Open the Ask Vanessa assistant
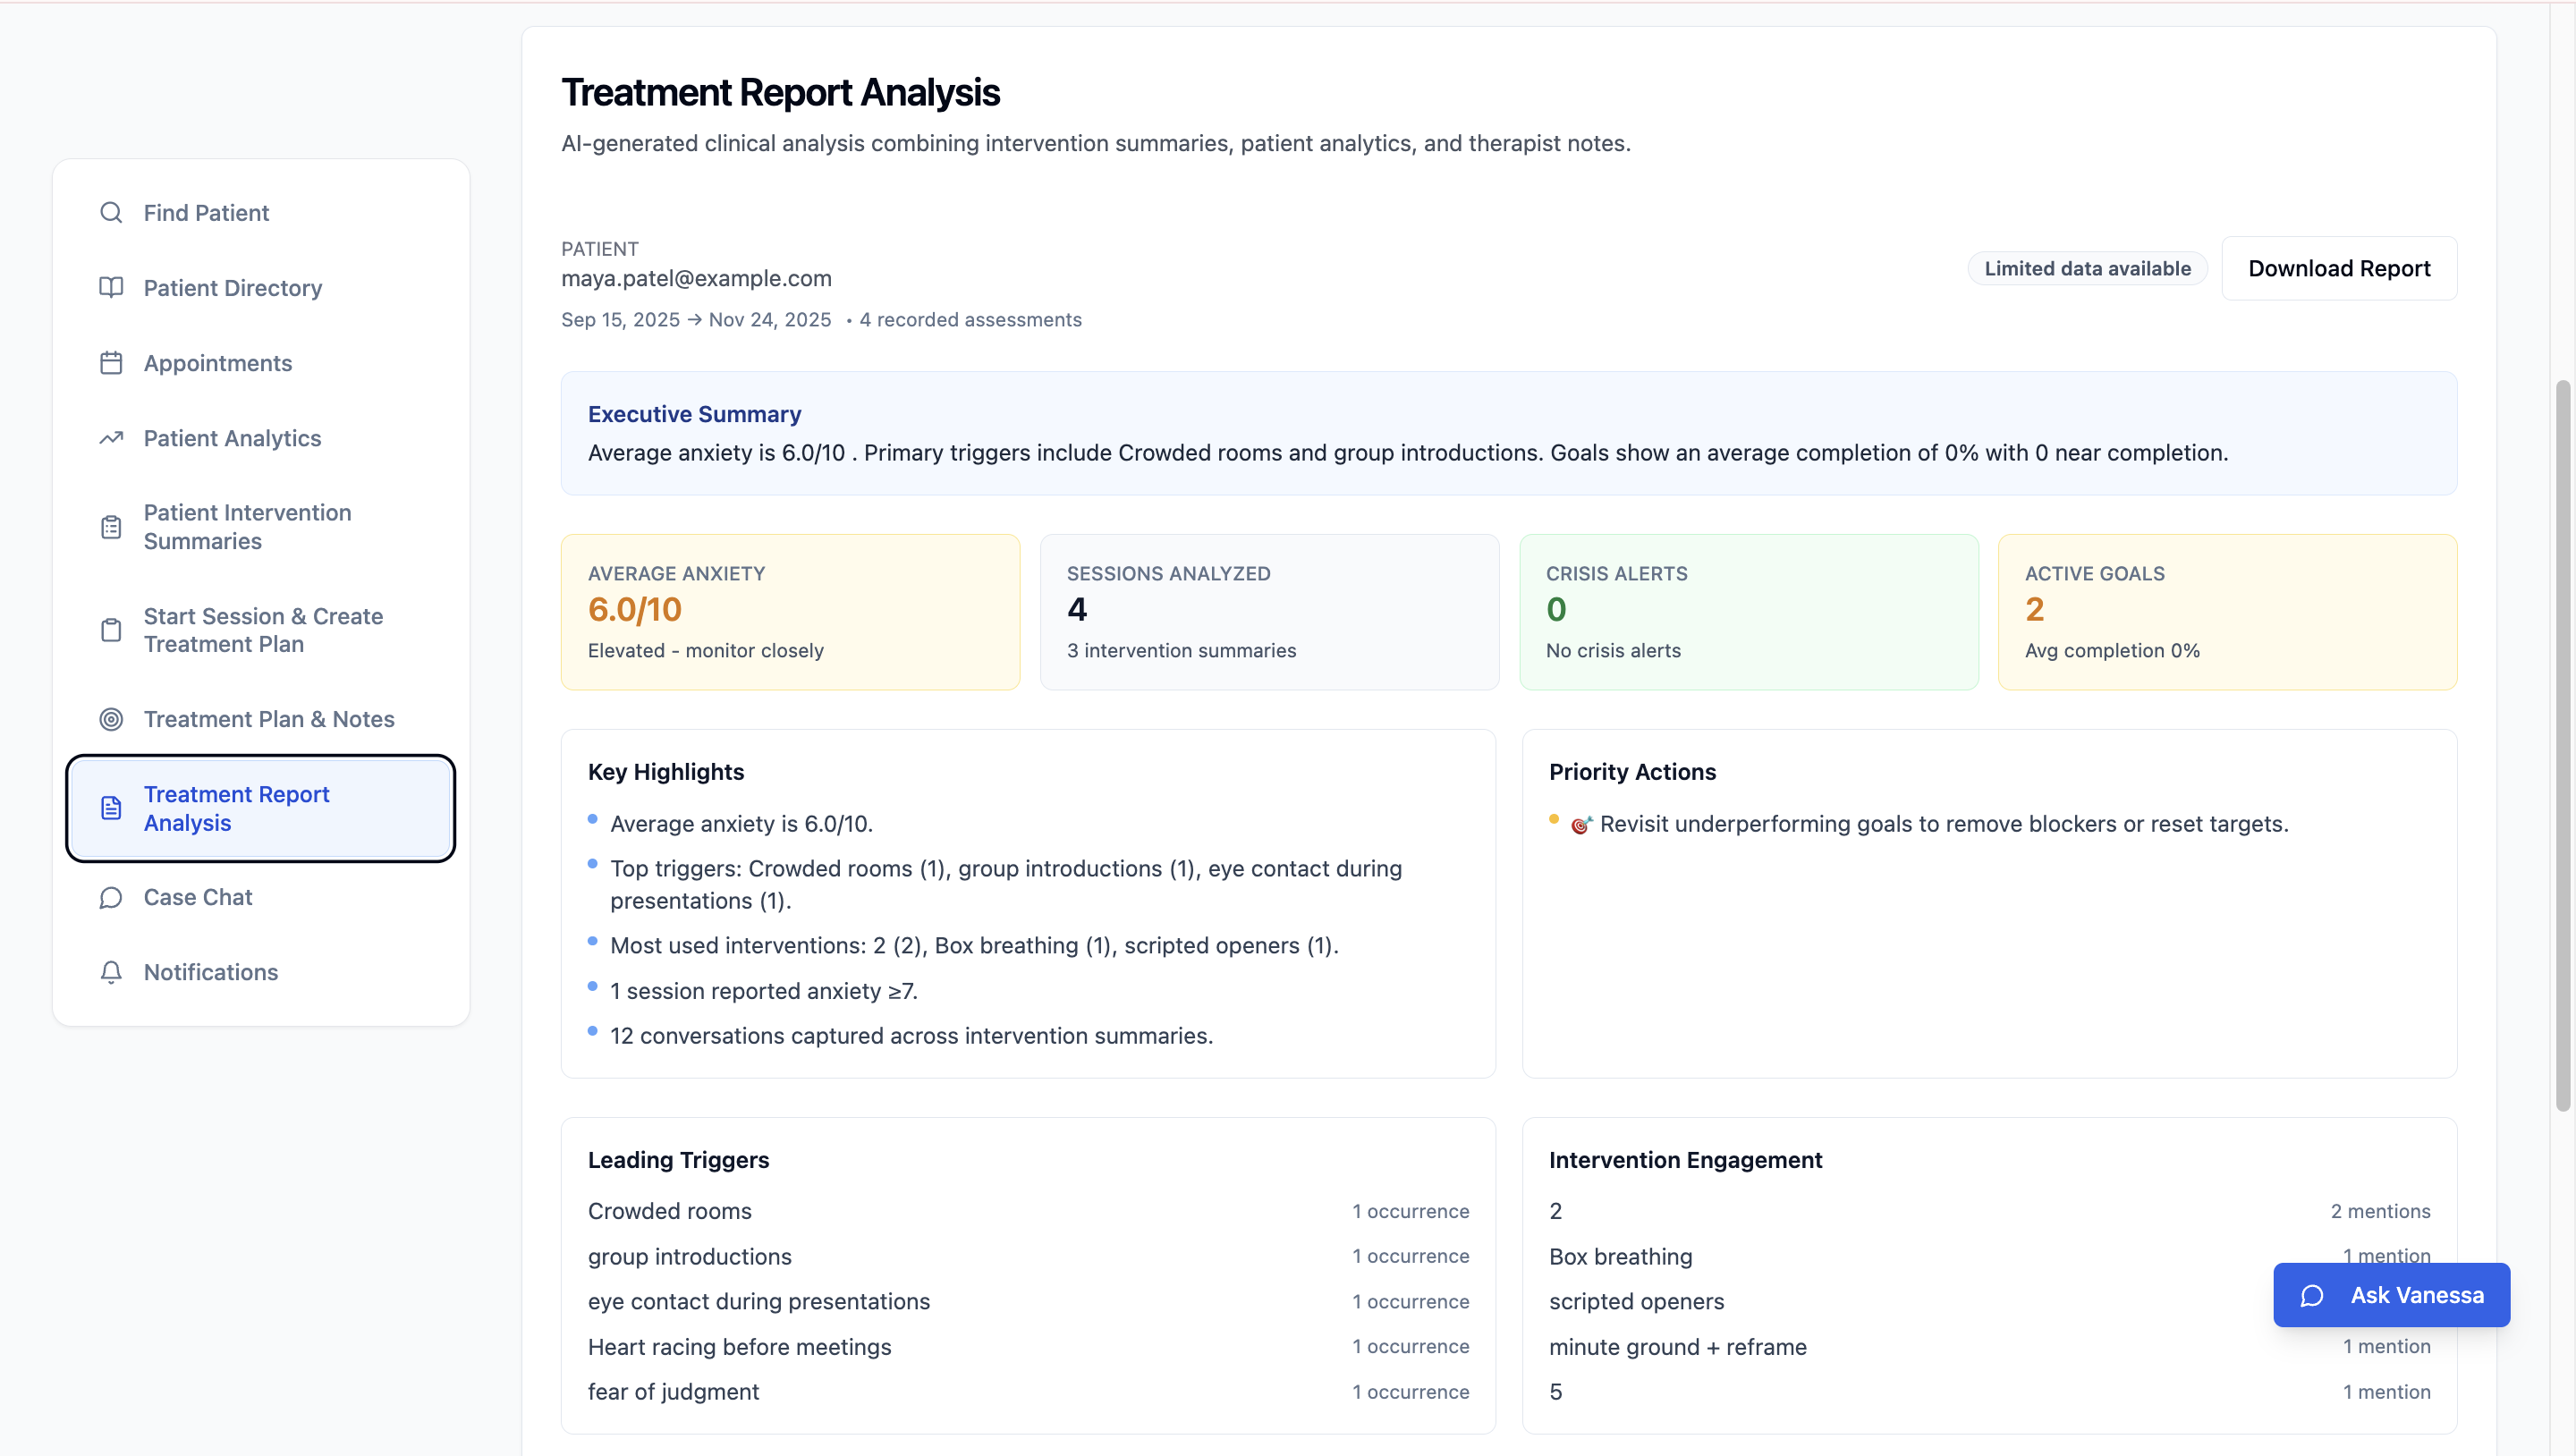 point(2391,1295)
